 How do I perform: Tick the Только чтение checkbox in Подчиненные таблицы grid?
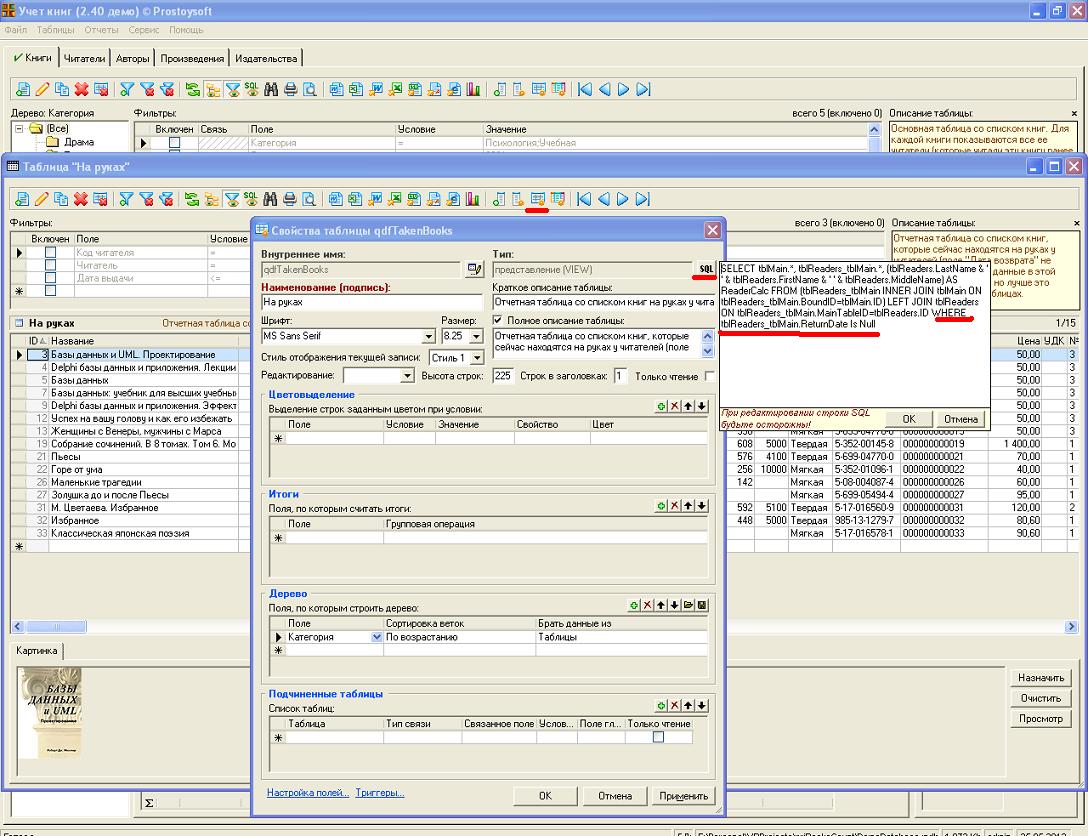[x=658, y=738]
